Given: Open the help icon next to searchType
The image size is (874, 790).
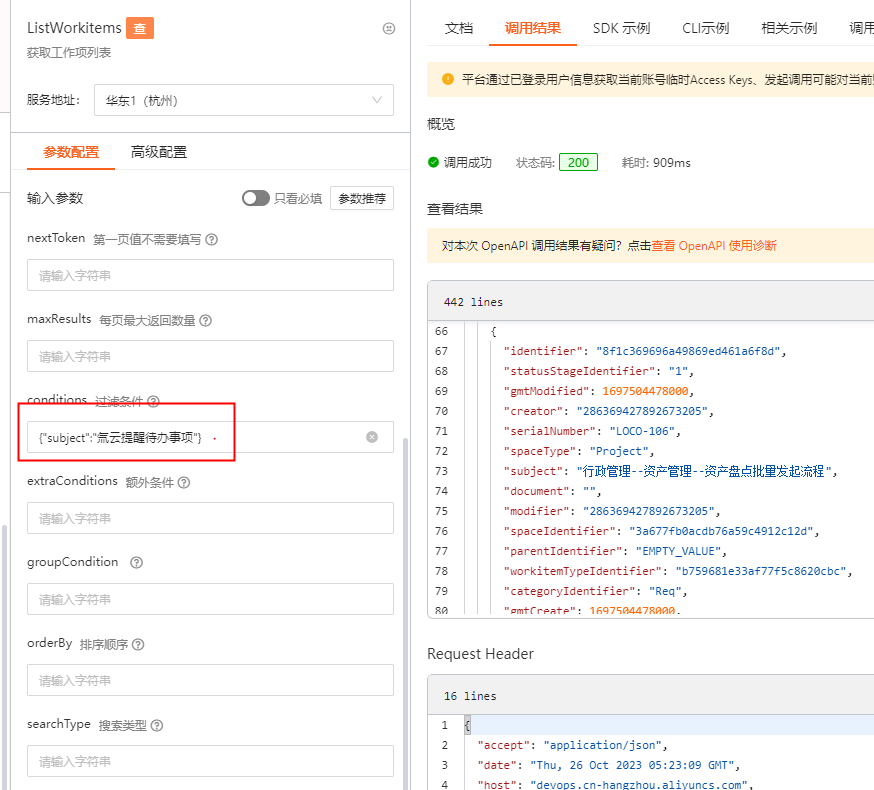Looking at the screenshot, I should click(157, 725).
